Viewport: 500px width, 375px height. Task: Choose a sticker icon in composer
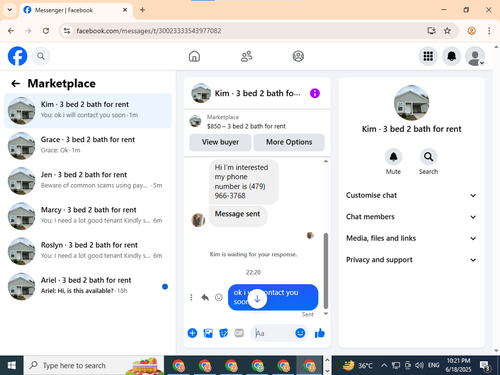coord(224,333)
